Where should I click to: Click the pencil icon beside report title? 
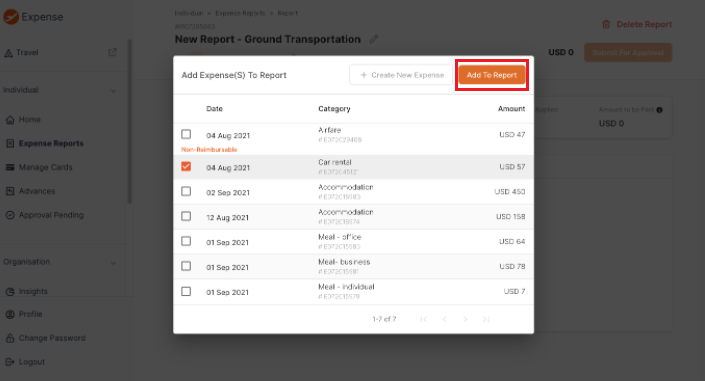pyautogui.click(x=374, y=39)
